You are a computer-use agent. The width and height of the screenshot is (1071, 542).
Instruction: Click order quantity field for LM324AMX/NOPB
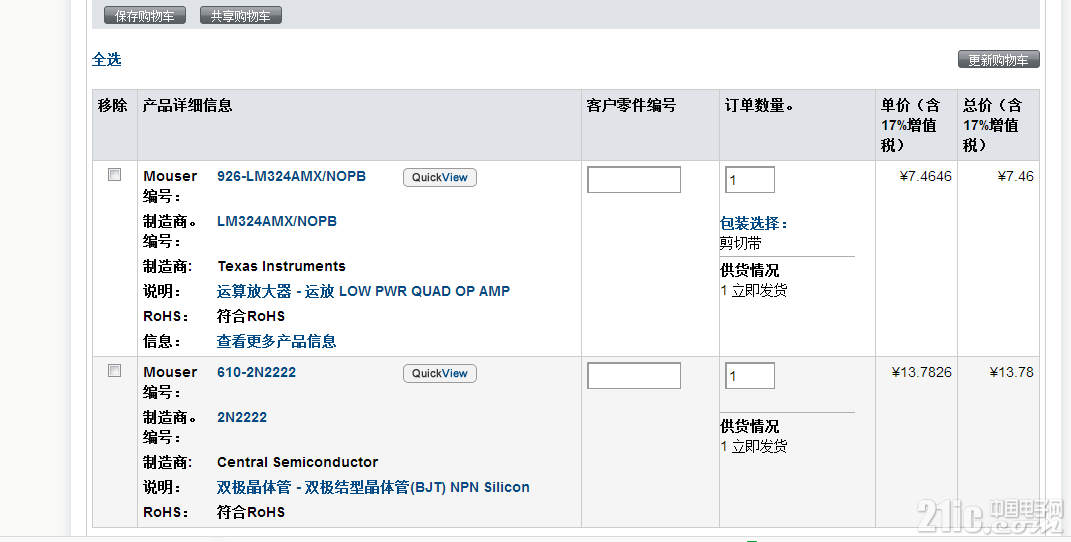click(750, 180)
